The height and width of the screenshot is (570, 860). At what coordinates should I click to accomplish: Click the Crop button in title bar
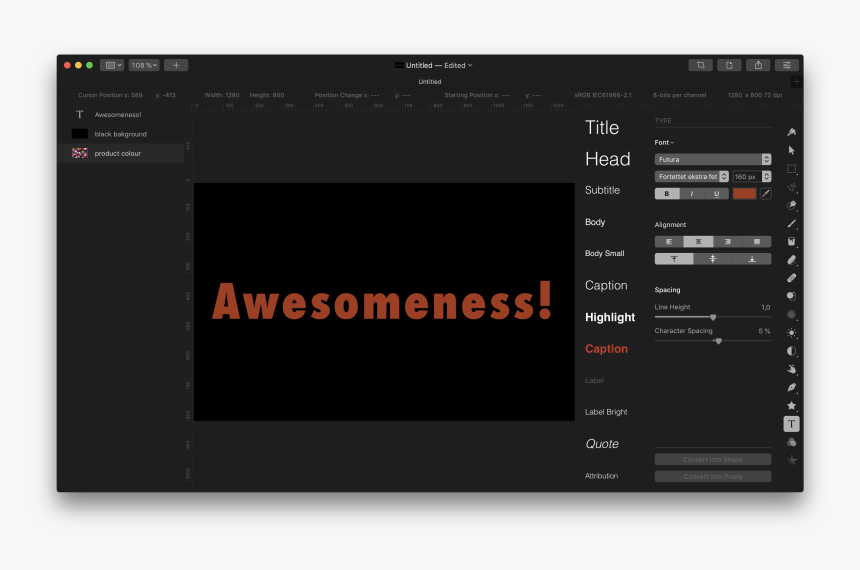(700, 65)
